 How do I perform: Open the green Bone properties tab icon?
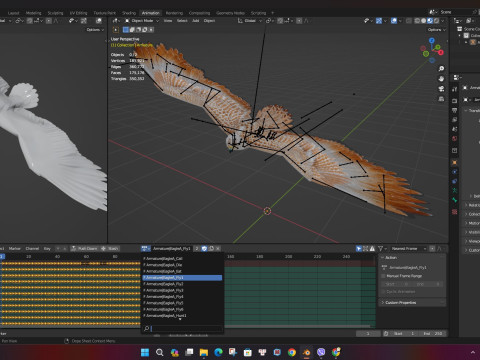click(x=455, y=200)
